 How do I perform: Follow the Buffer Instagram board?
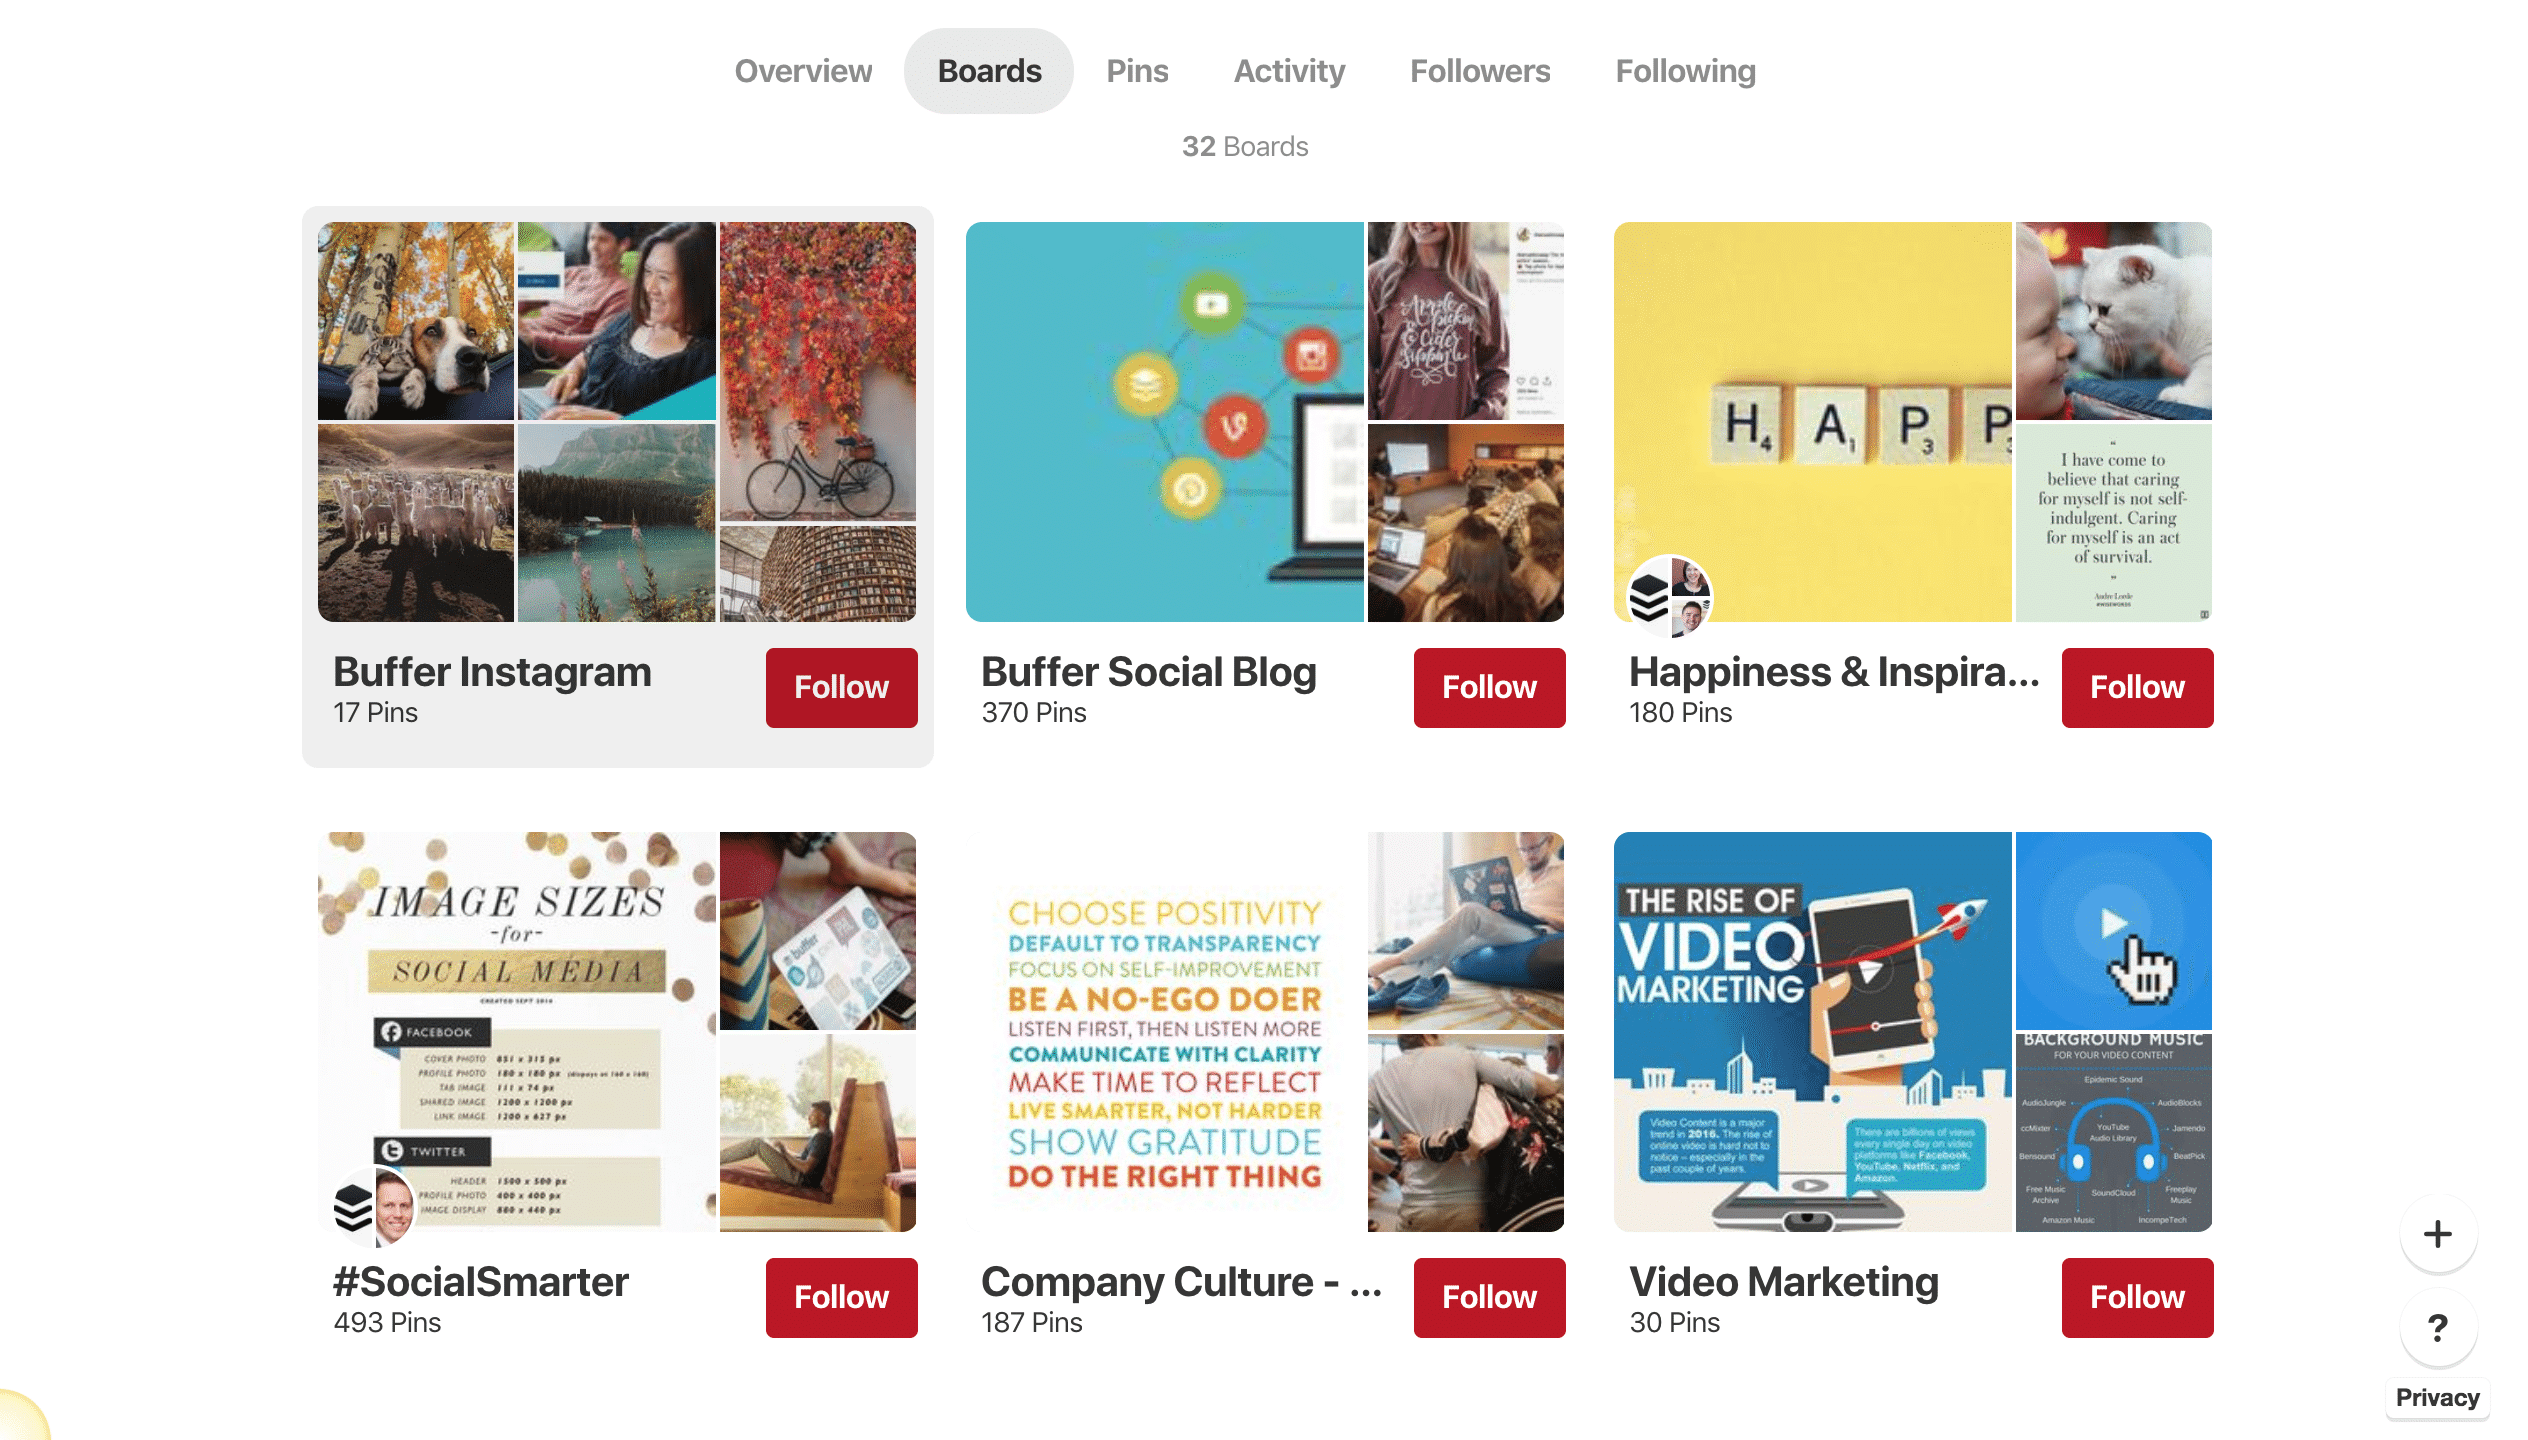click(841, 687)
